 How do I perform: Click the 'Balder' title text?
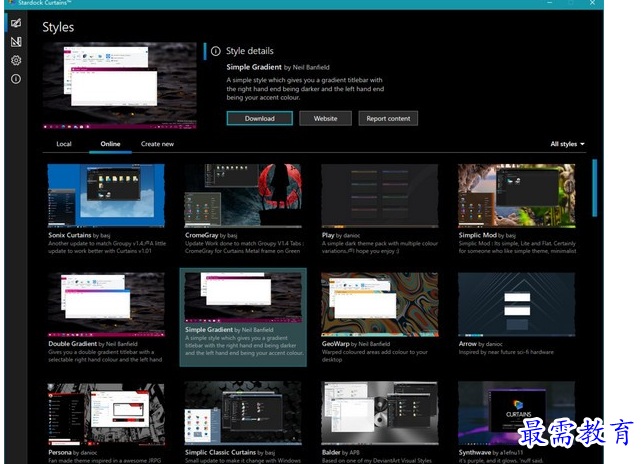coord(331,453)
